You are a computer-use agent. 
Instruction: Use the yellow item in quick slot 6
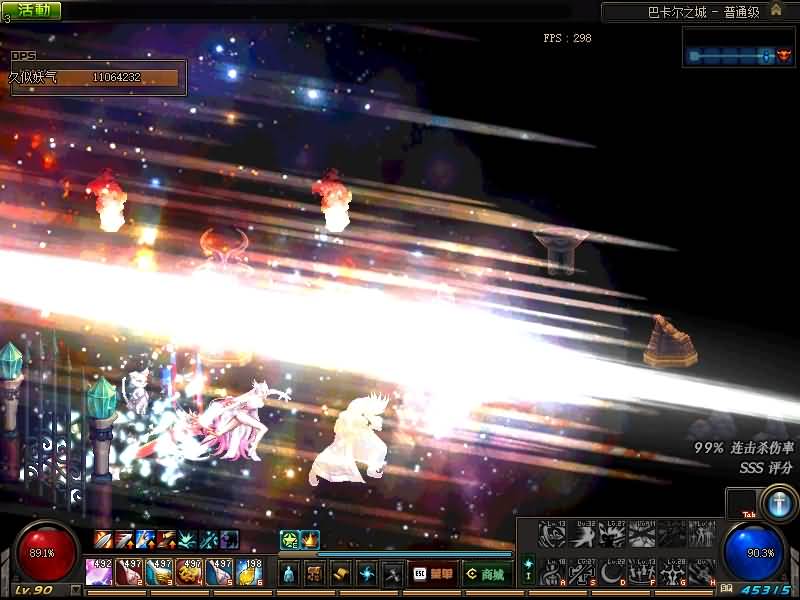point(250,571)
